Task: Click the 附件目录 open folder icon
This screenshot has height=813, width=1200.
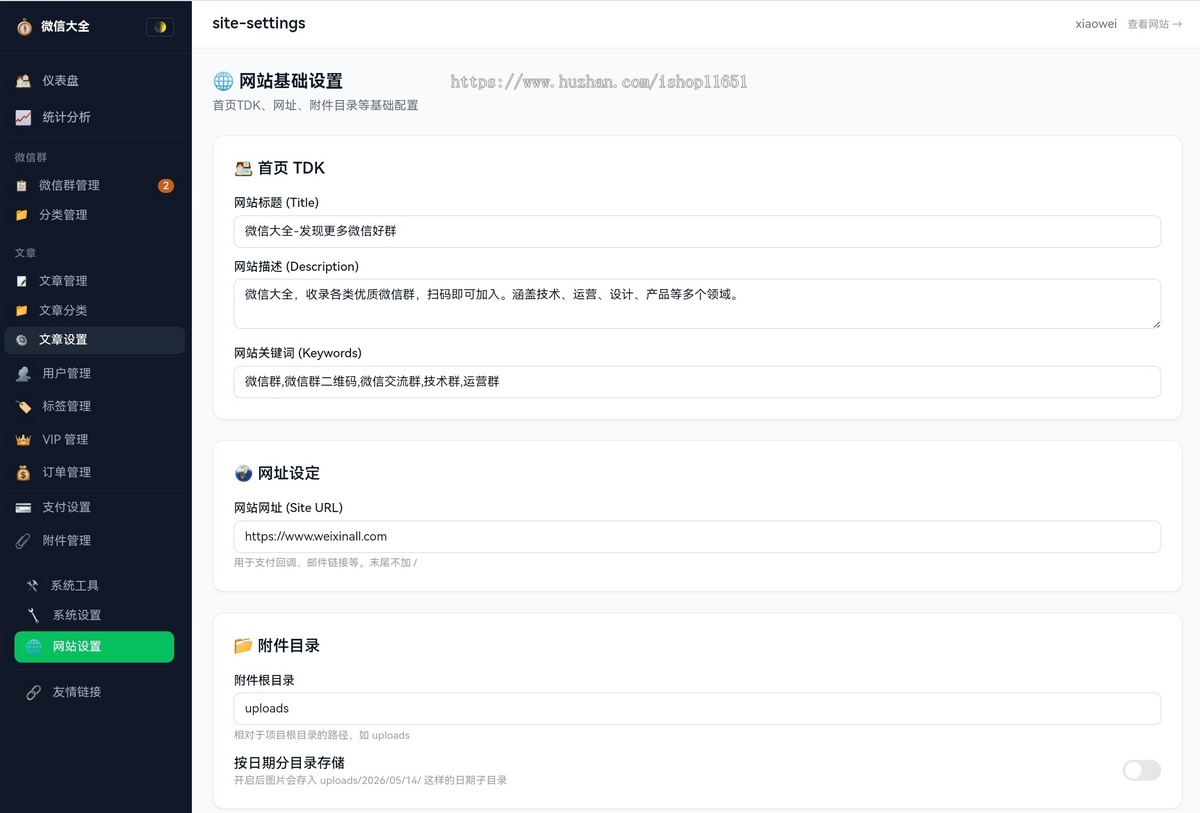Action: point(243,646)
